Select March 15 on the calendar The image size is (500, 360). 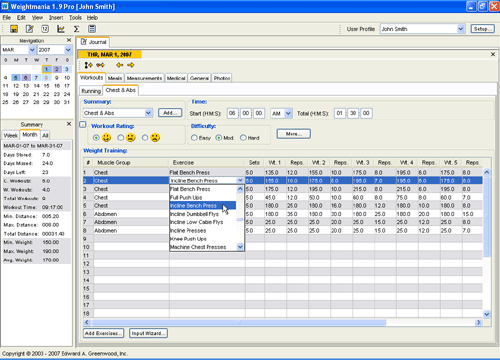(46, 86)
